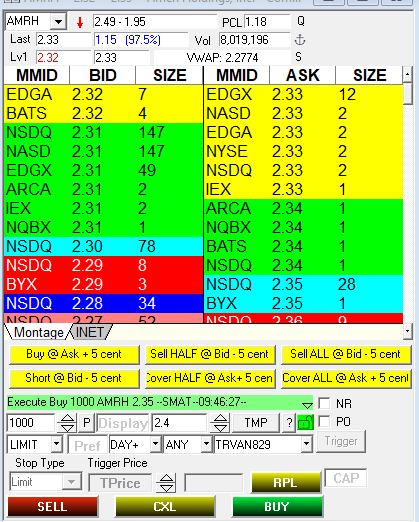Click the RPL replace button

(285, 482)
